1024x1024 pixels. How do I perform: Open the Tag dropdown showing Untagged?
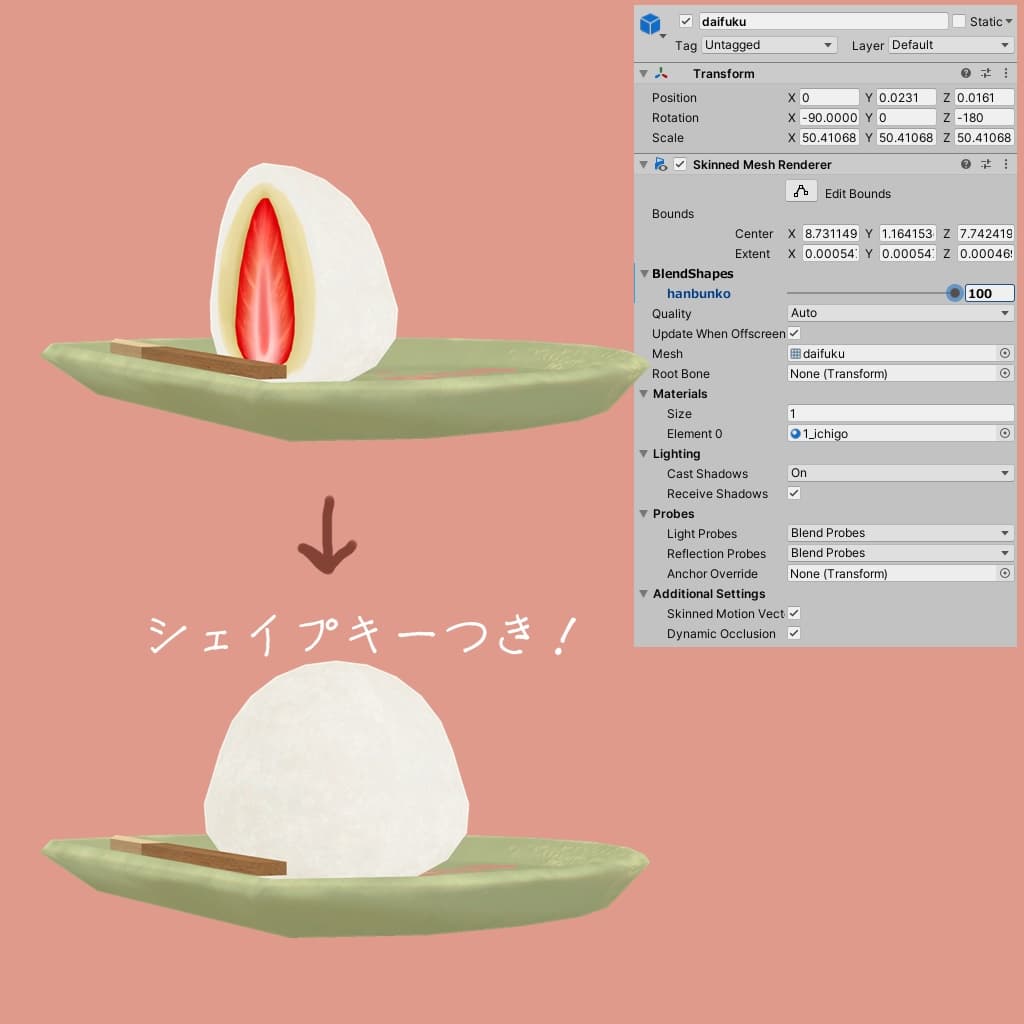(768, 45)
